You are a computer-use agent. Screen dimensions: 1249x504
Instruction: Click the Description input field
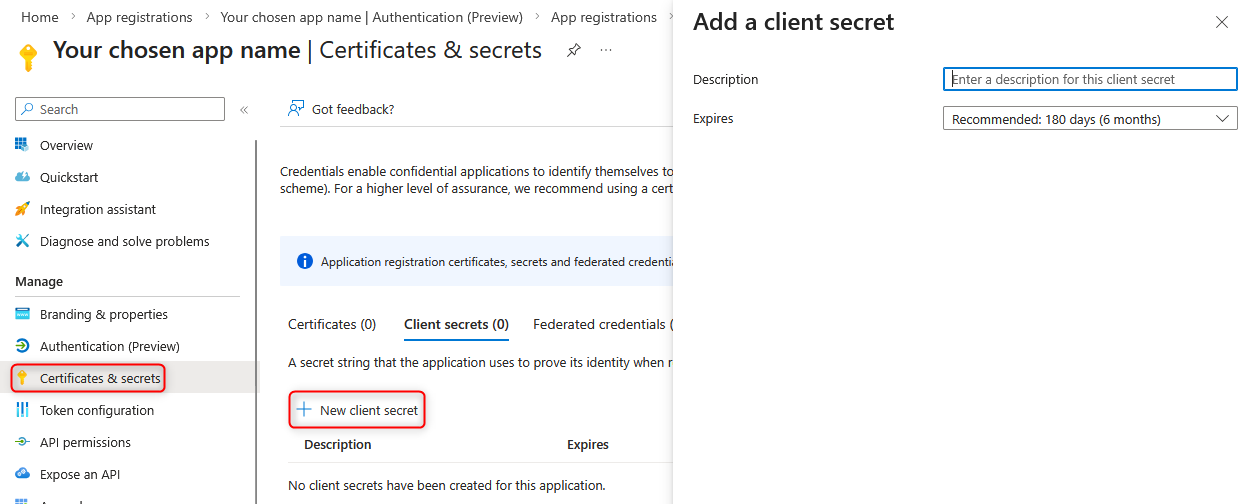point(1090,79)
